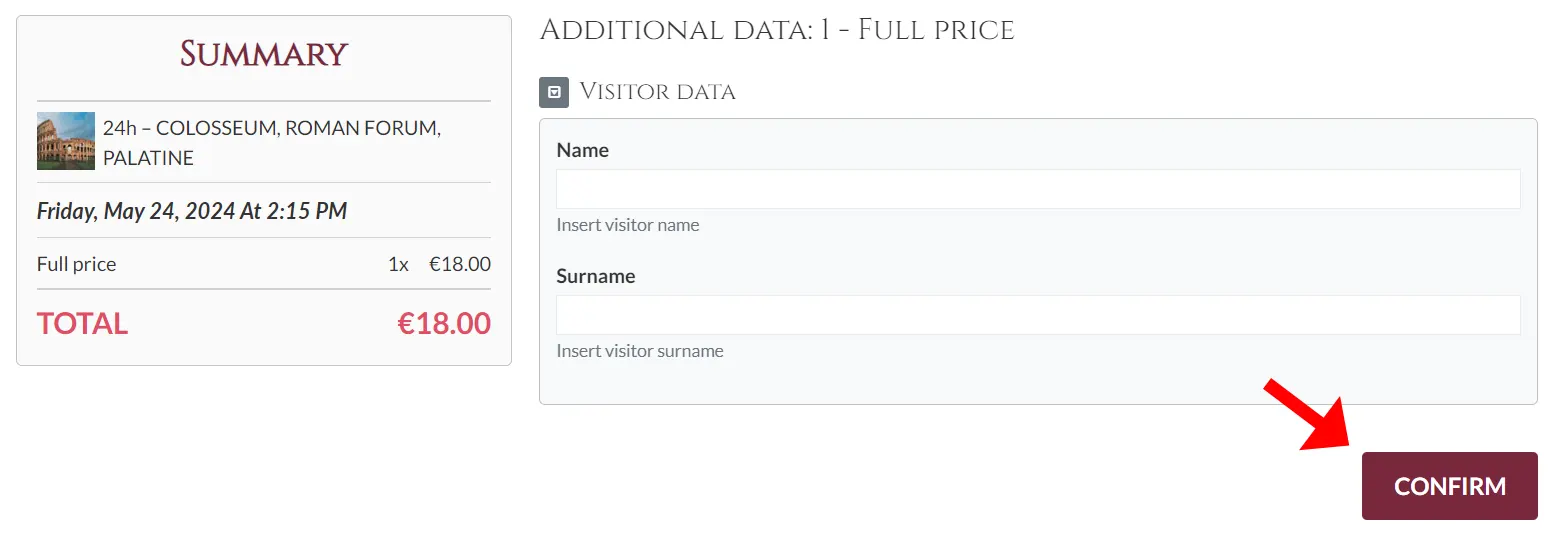Click into the Name input field
The image size is (1551, 536).
pyautogui.click(x=1037, y=189)
